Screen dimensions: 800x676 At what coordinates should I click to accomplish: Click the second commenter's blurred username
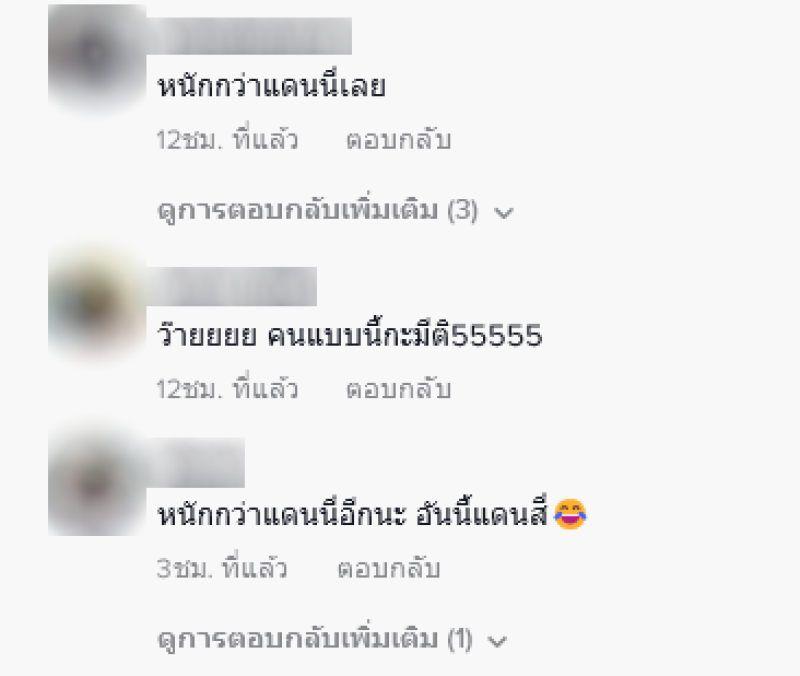tap(232, 286)
